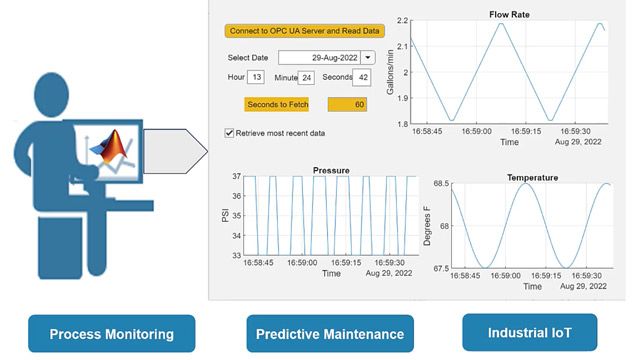Viewport: 640px width, 360px height.
Task: Click the Connect to OPC UA Server button
Action: [x=304, y=31]
